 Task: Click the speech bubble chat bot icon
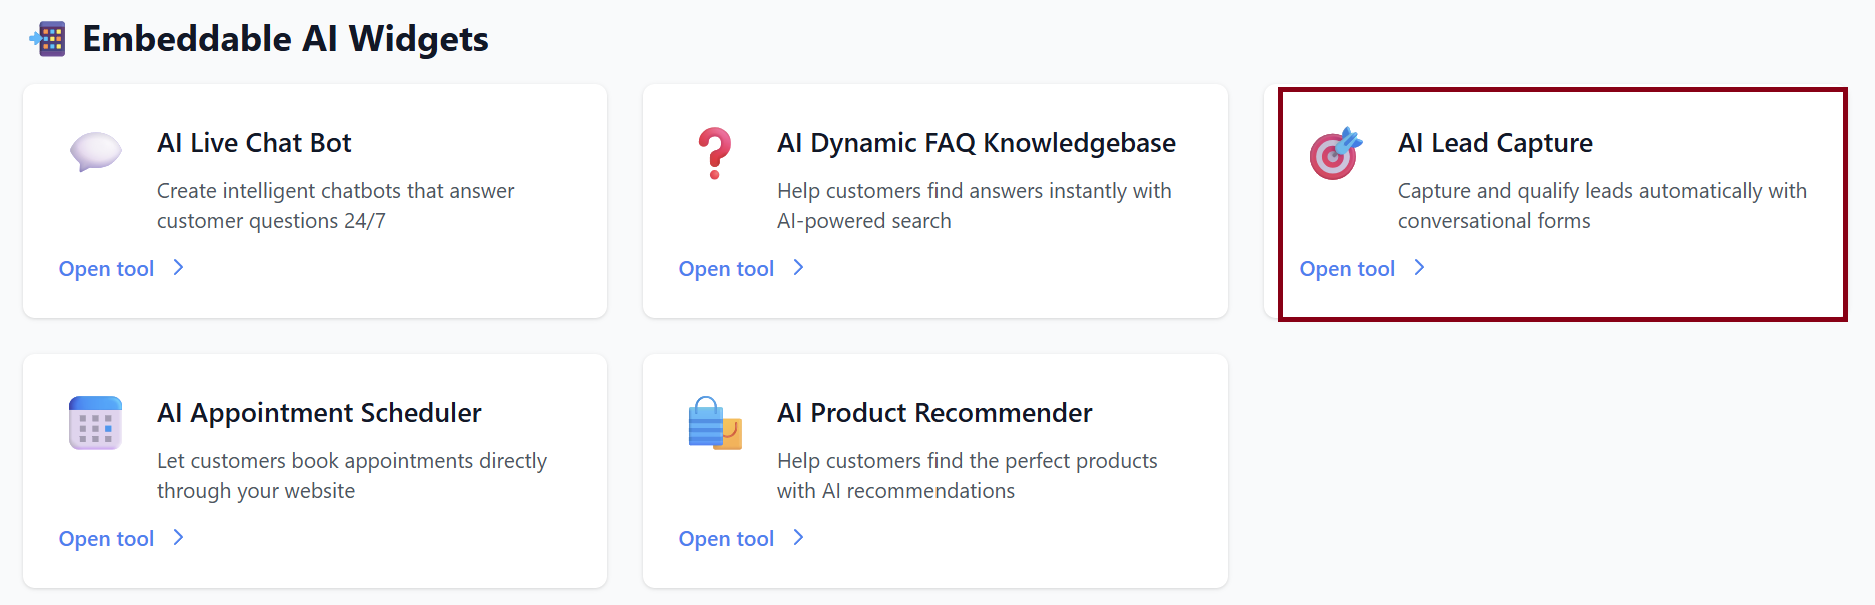point(95,152)
